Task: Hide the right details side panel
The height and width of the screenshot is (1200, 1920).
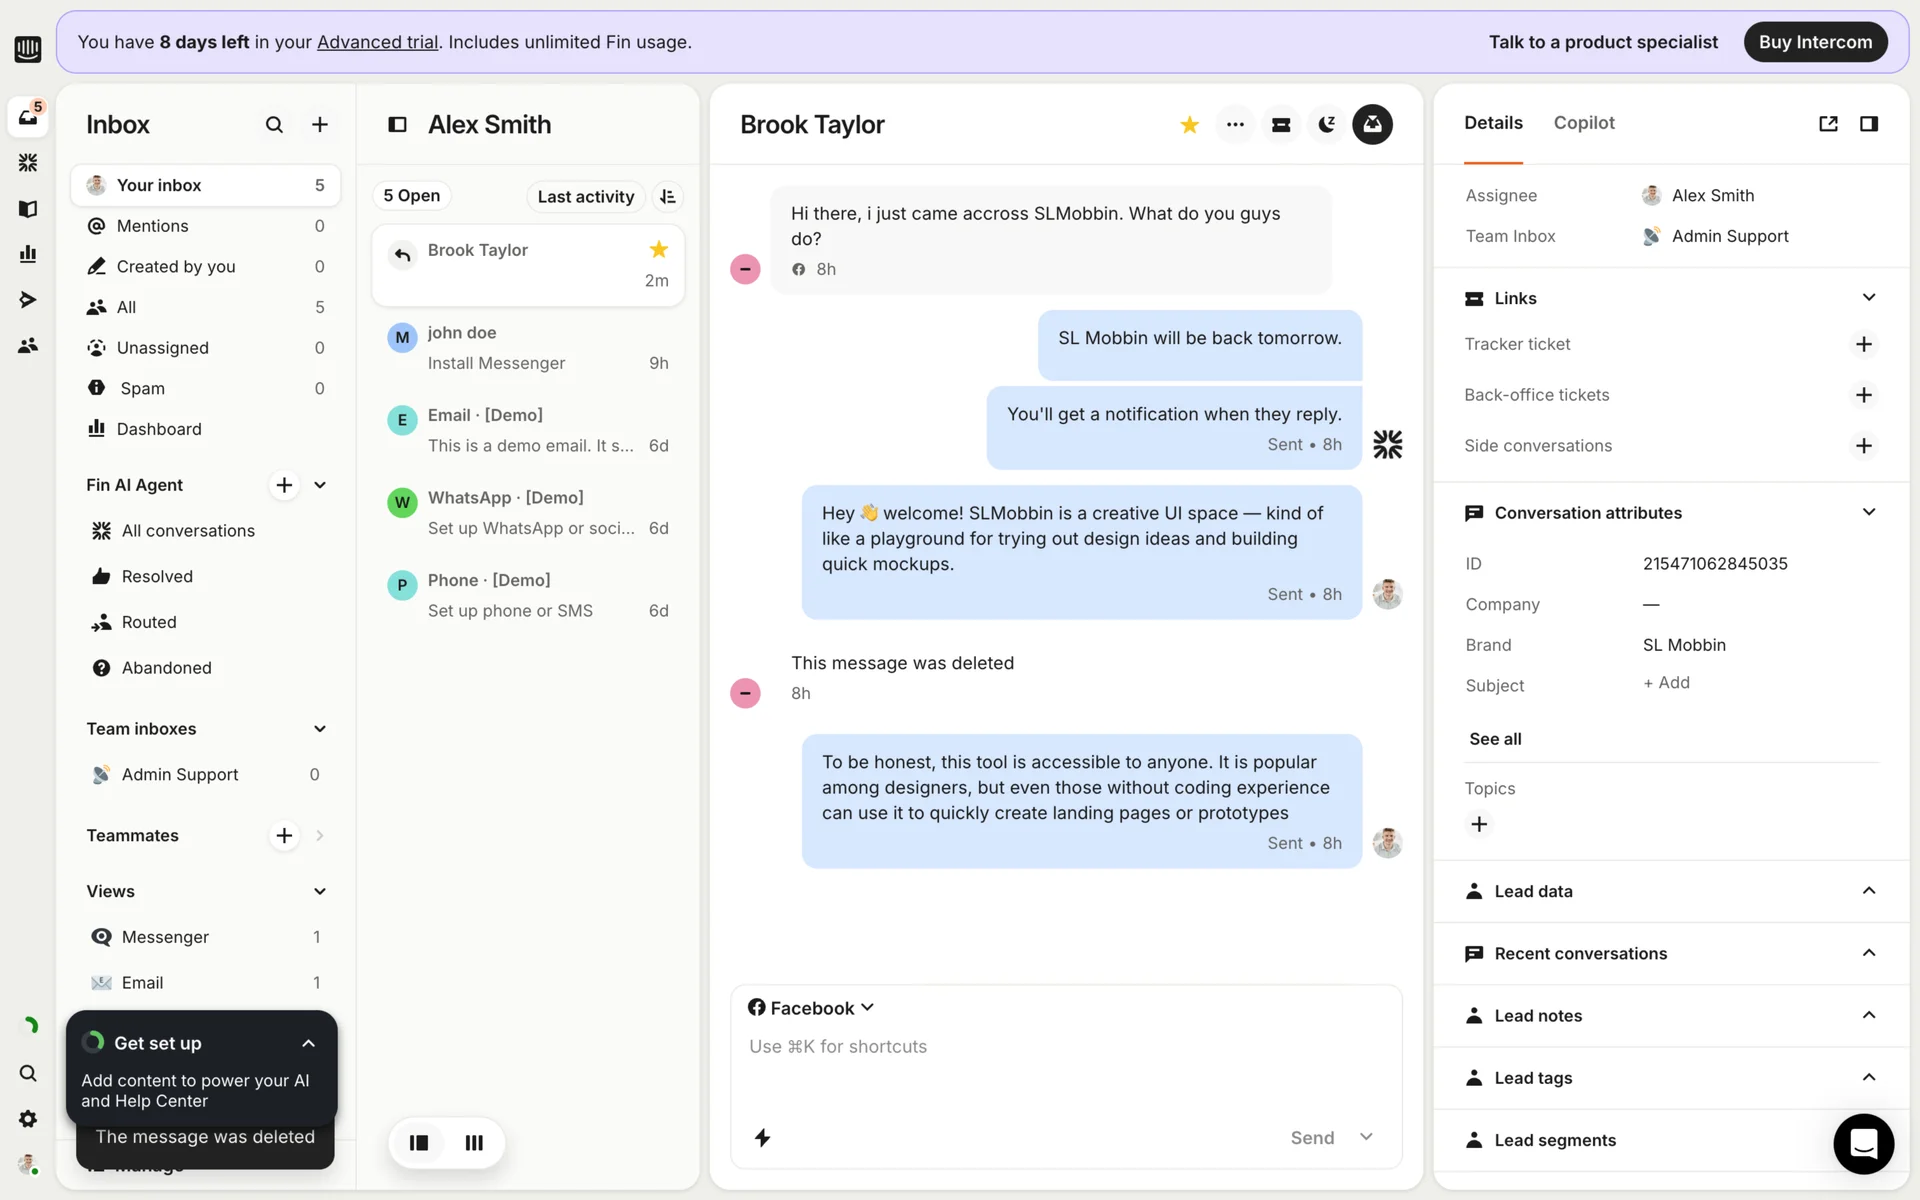Action: click(x=1868, y=123)
